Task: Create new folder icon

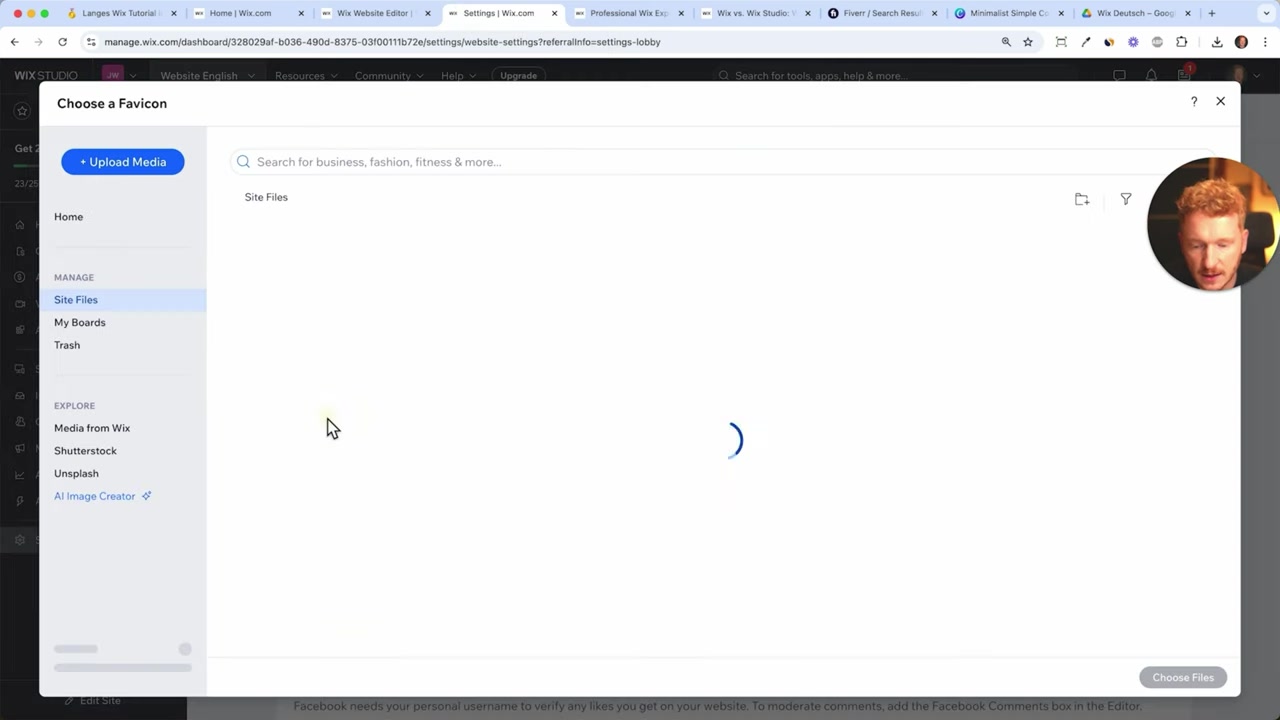Action: (1082, 199)
